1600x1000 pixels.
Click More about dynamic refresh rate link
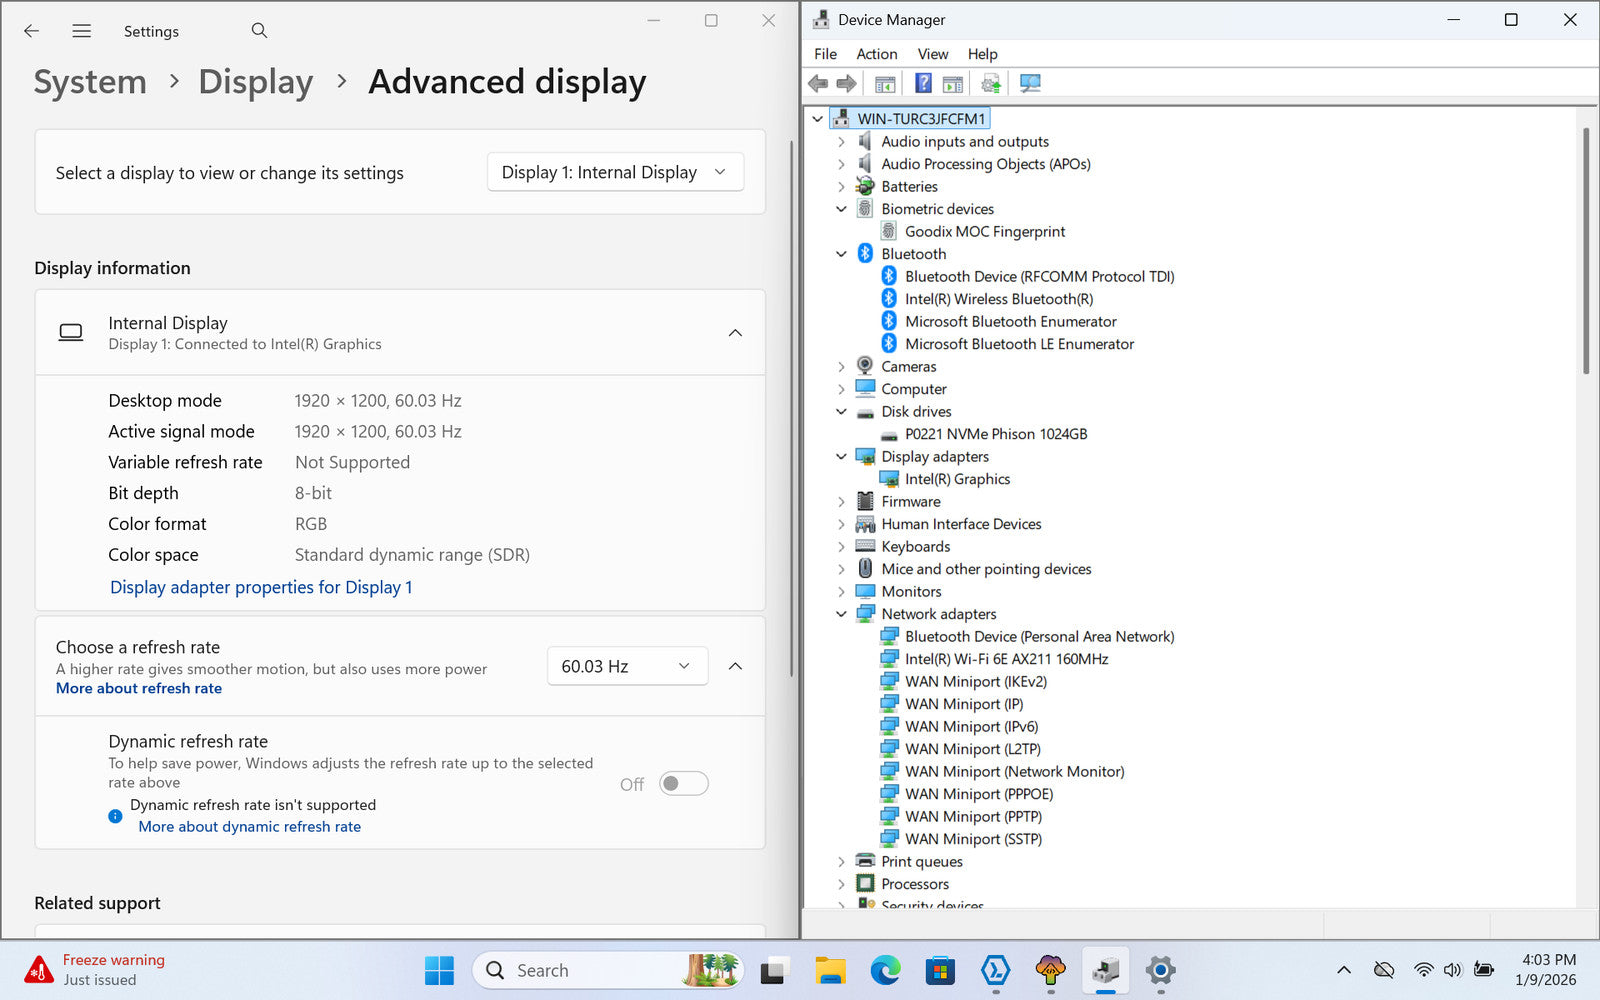click(249, 827)
